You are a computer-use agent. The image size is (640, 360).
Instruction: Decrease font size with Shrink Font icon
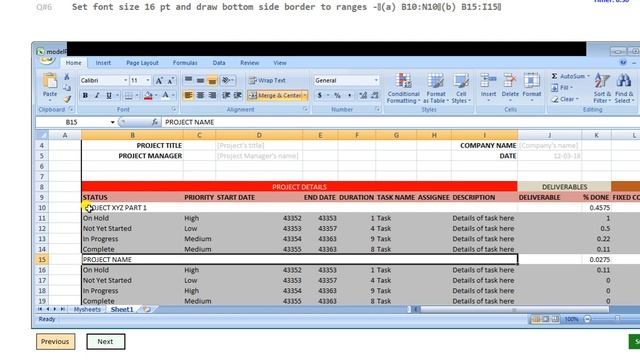[x=171, y=80]
